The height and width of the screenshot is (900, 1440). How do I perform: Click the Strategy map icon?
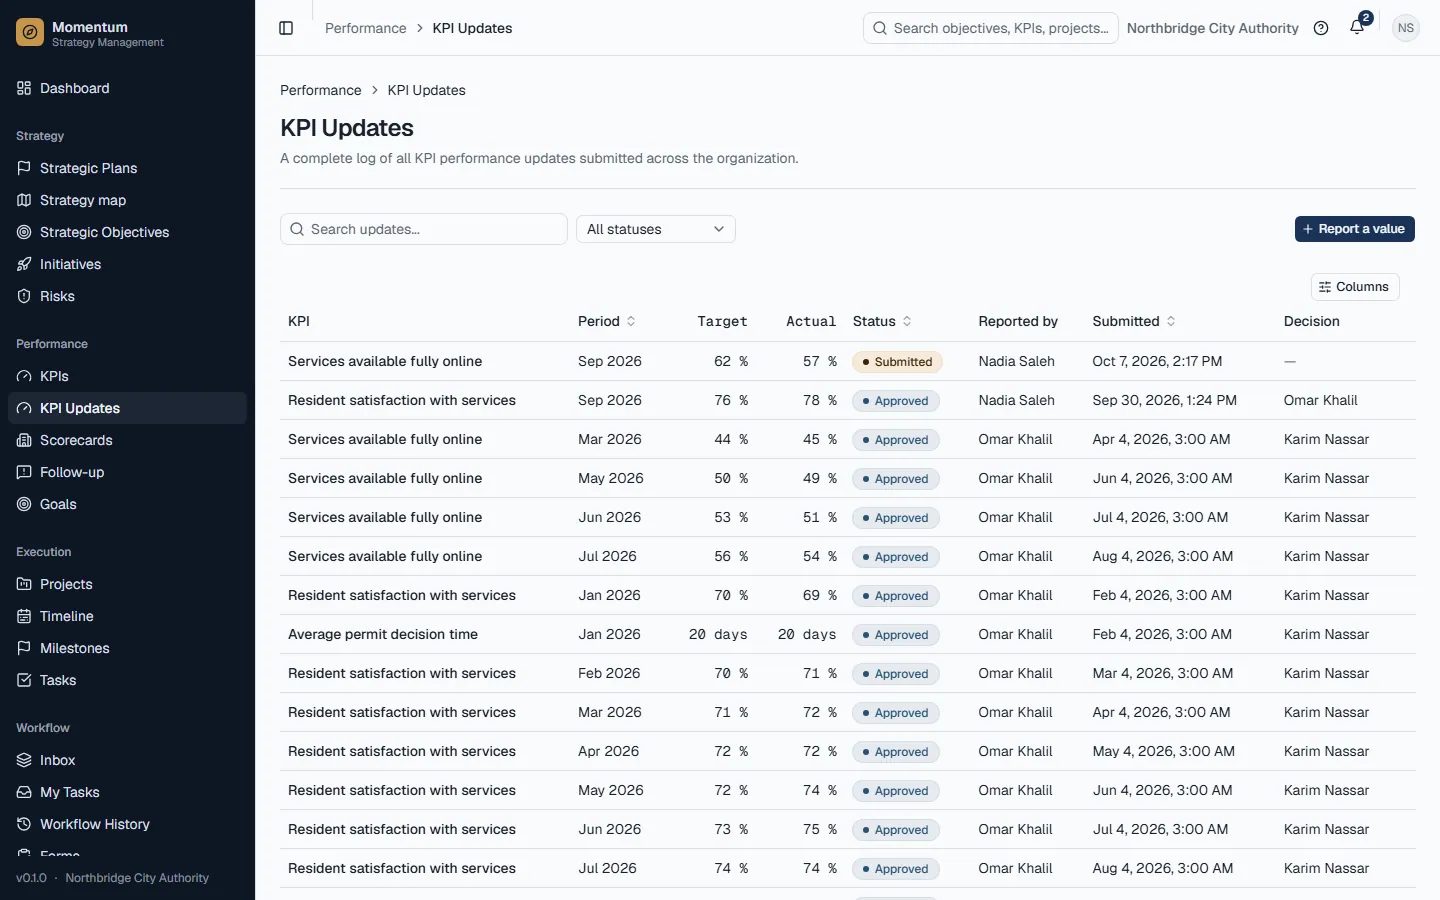click(x=24, y=200)
